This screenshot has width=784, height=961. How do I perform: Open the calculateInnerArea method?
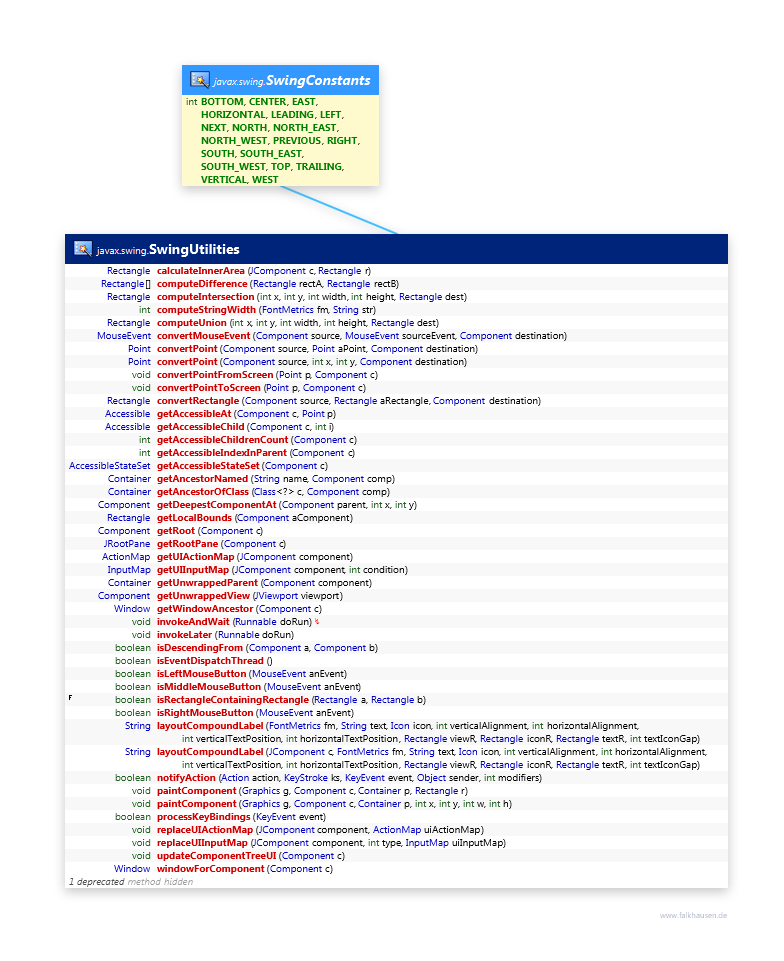click(200, 271)
